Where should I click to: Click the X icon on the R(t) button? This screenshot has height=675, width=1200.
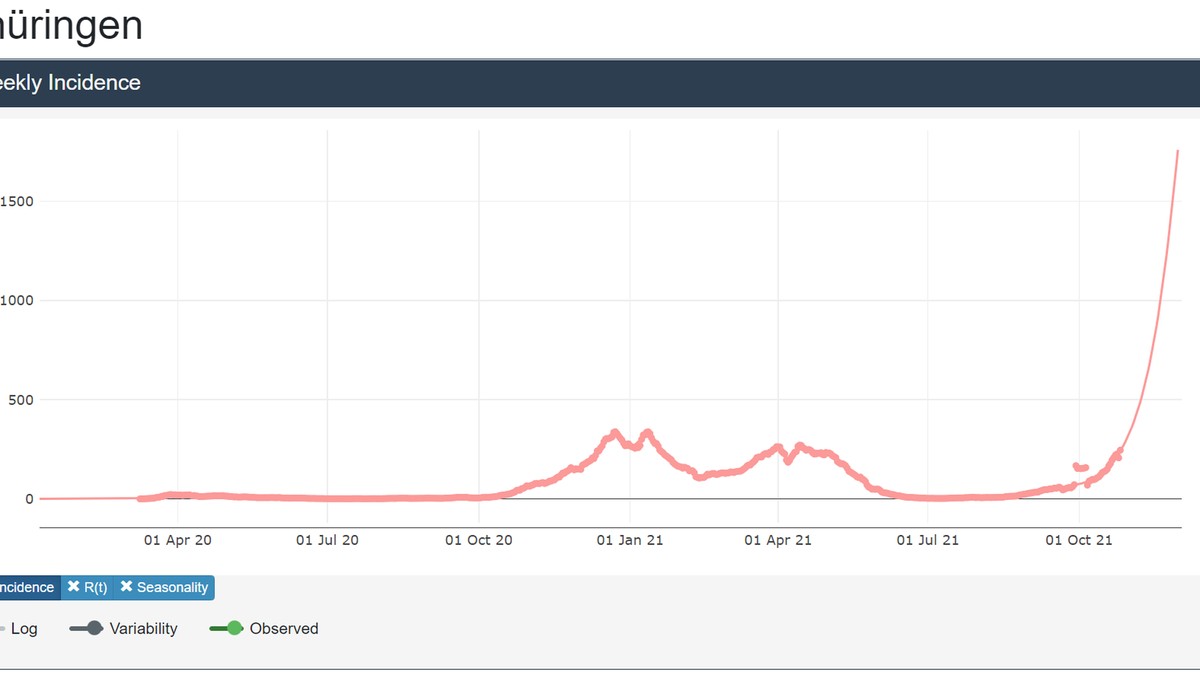tap(74, 587)
